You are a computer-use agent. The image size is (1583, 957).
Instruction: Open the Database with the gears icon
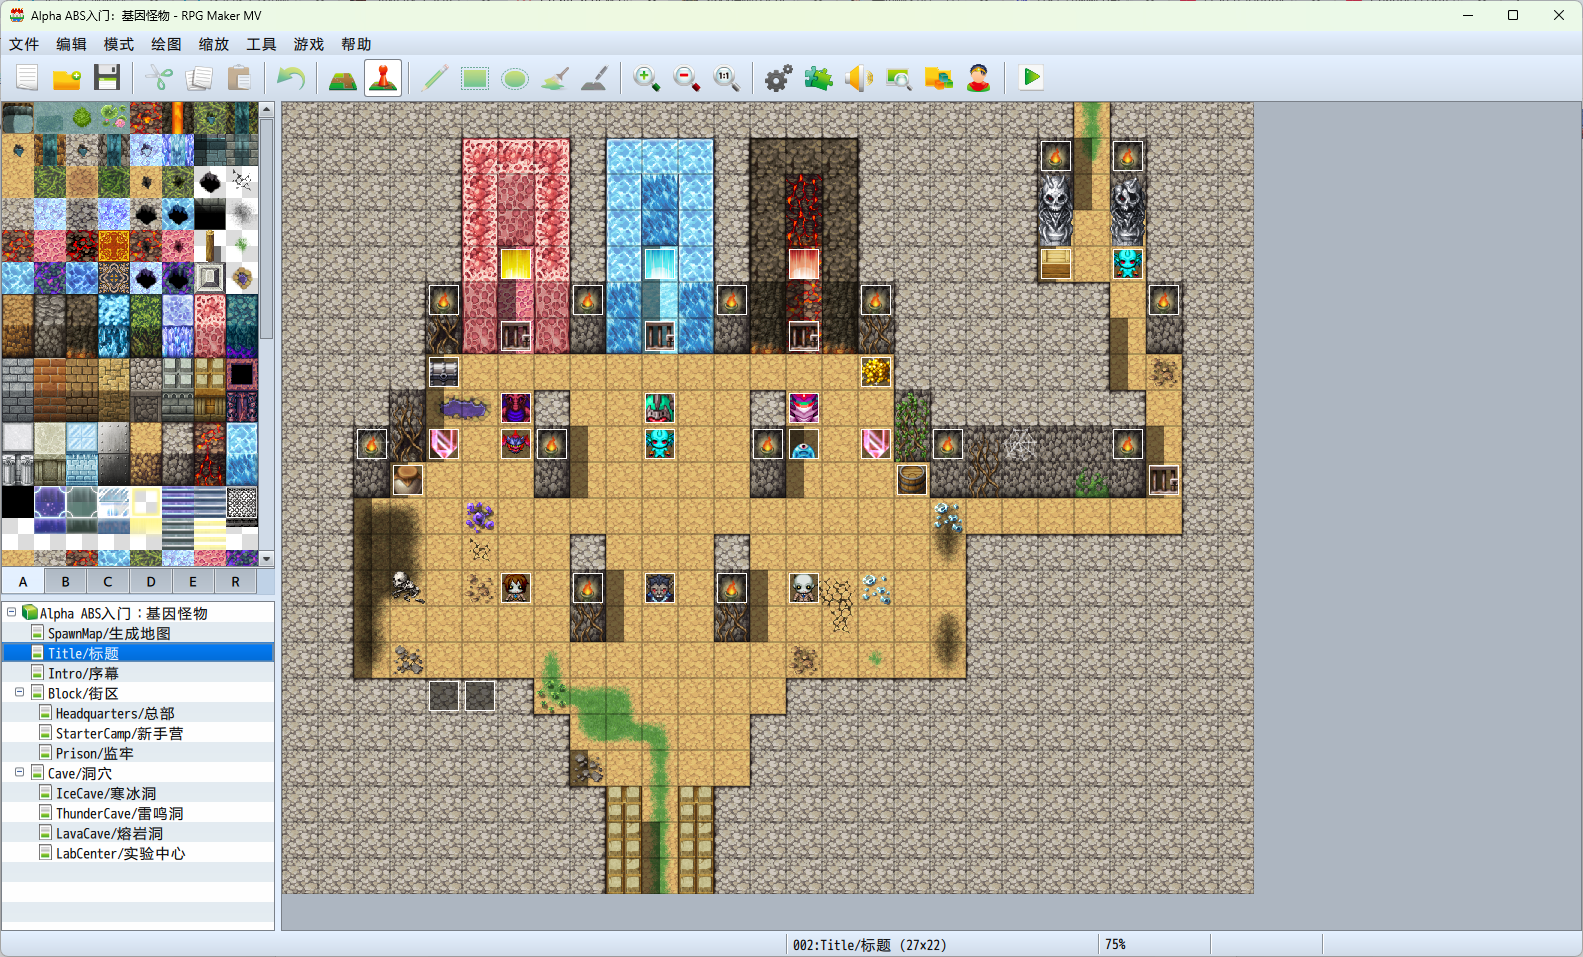click(x=779, y=78)
